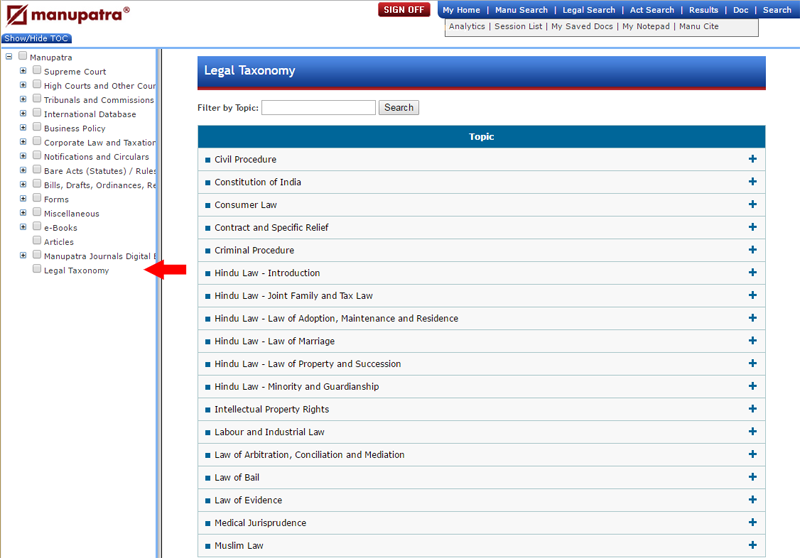Screen dimensions: 800x558
Task: Expand Notifications and Circulars node
Action: coord(23,156)
